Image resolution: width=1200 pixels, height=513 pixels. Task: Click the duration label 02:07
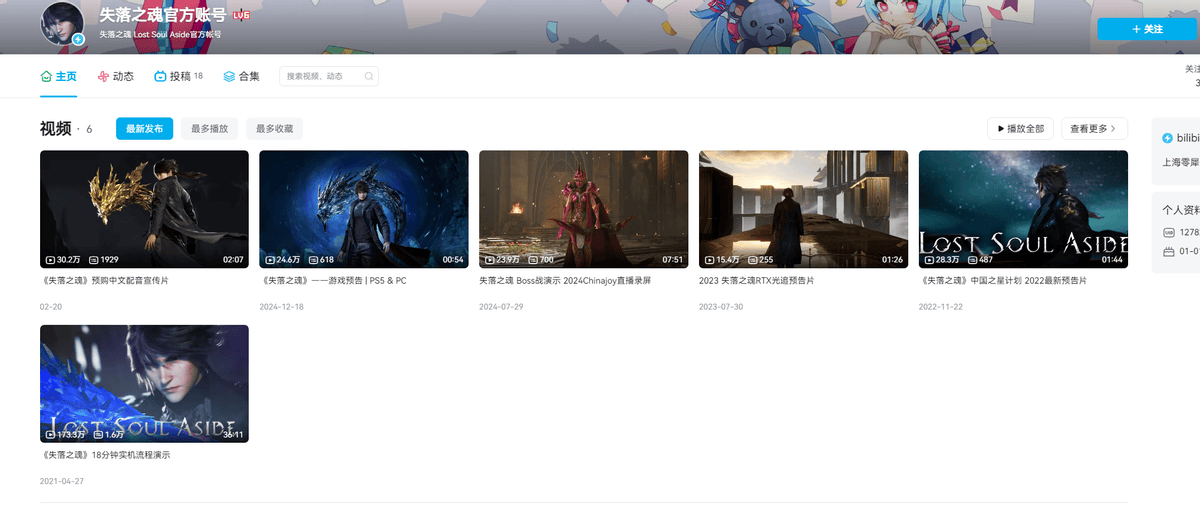coord(233,260)
